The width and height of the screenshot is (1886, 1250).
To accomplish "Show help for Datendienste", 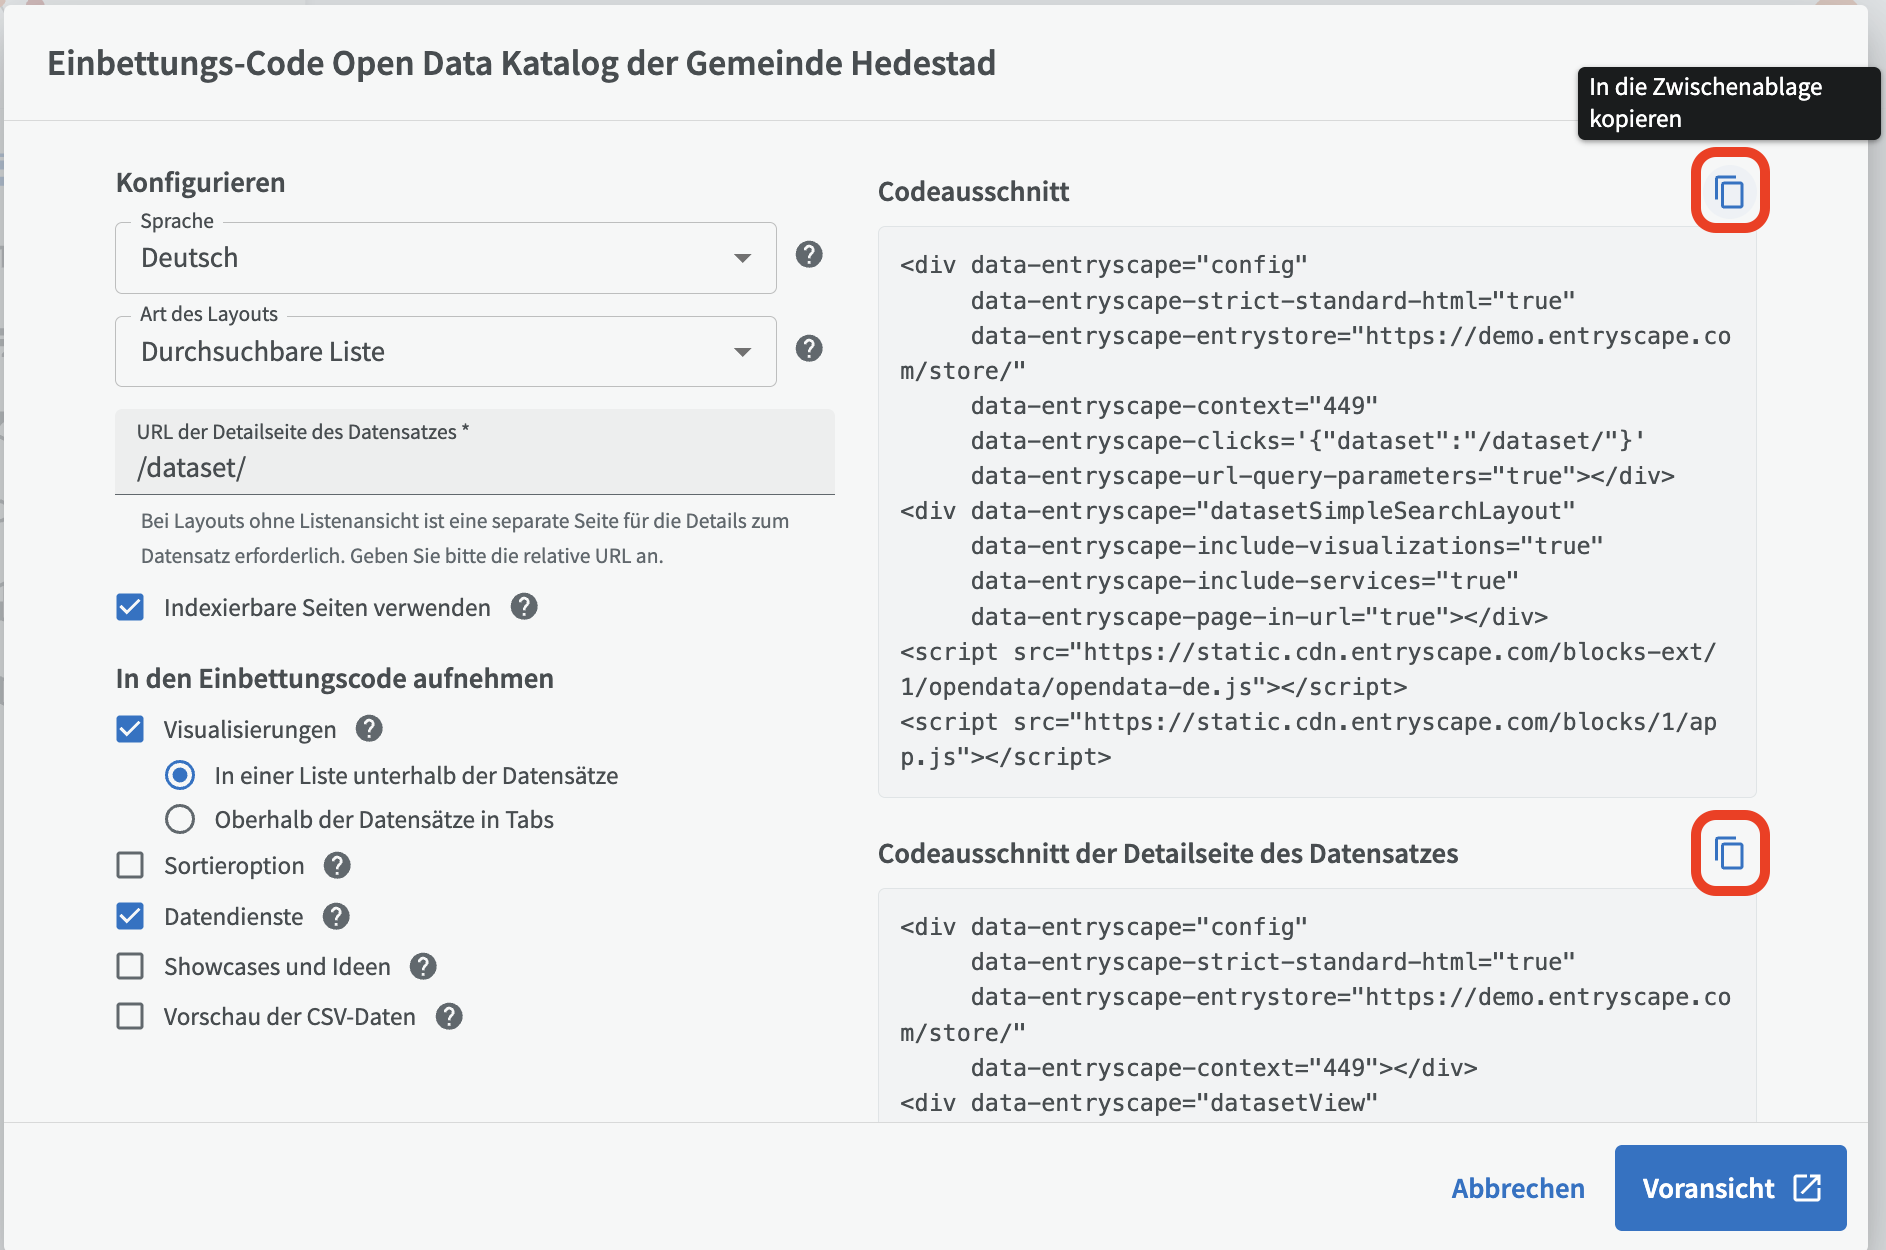I will click(336, 916).
